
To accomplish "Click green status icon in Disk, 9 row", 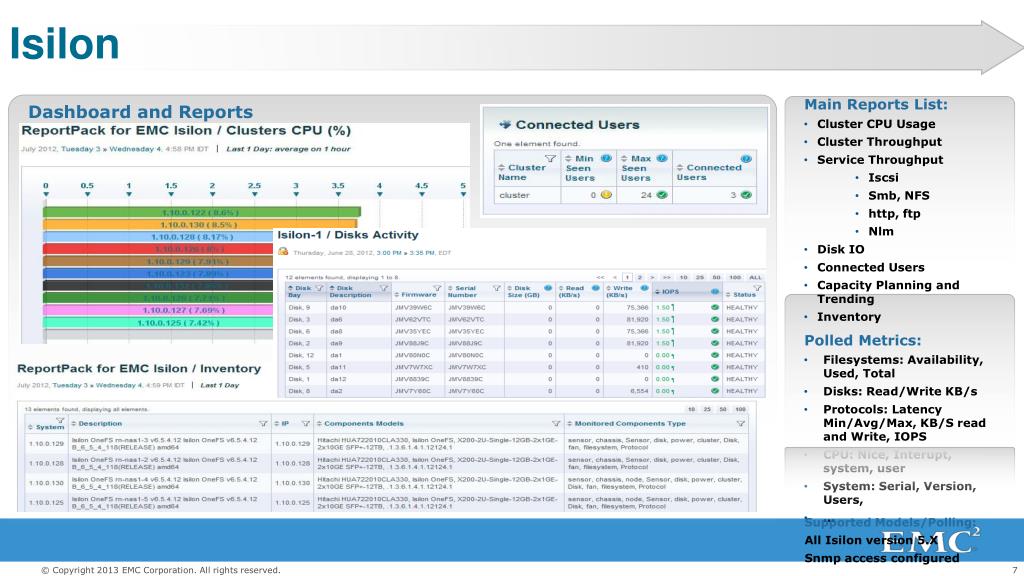I will tap(714, 308).
